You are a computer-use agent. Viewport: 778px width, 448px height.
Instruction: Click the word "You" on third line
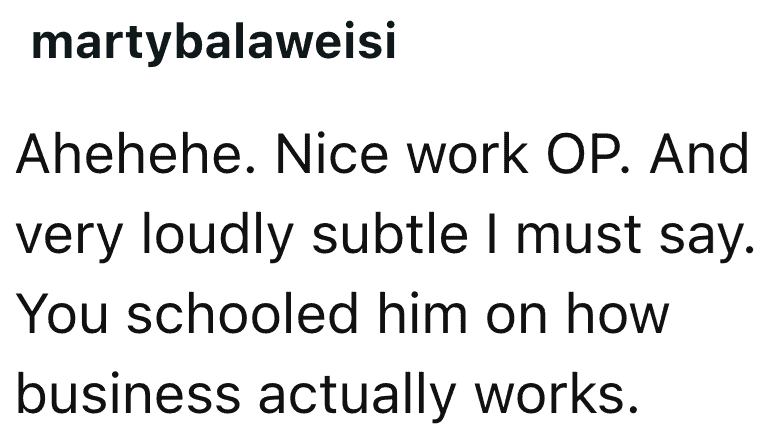pyautogui.click(x=62, y=314)
